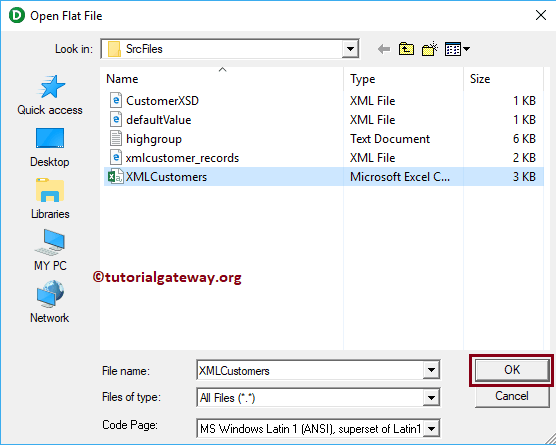Screen dimensions: 556x445
Task: Click the defaultValue file name
Action: coord(159,120)
